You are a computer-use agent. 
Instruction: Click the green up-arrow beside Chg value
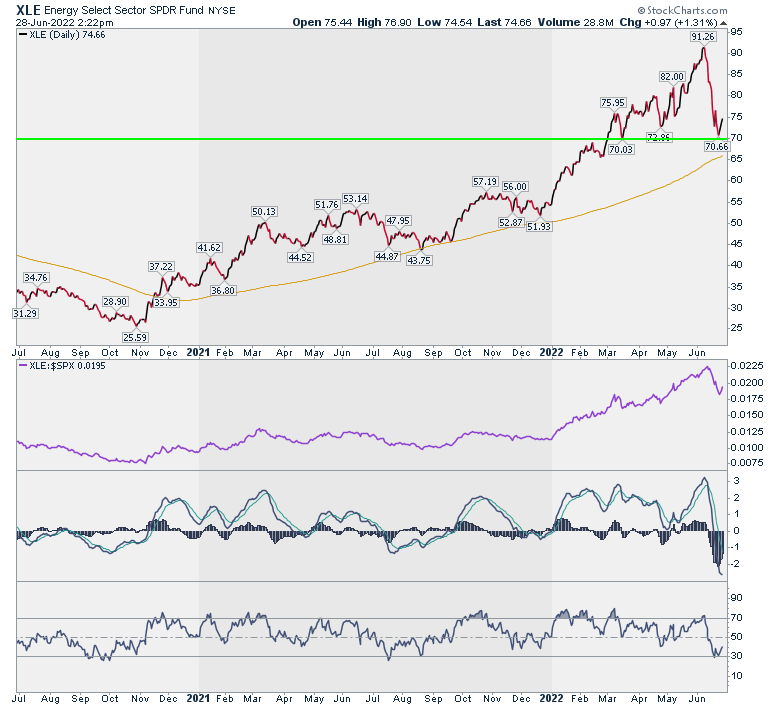pos(723,23)
